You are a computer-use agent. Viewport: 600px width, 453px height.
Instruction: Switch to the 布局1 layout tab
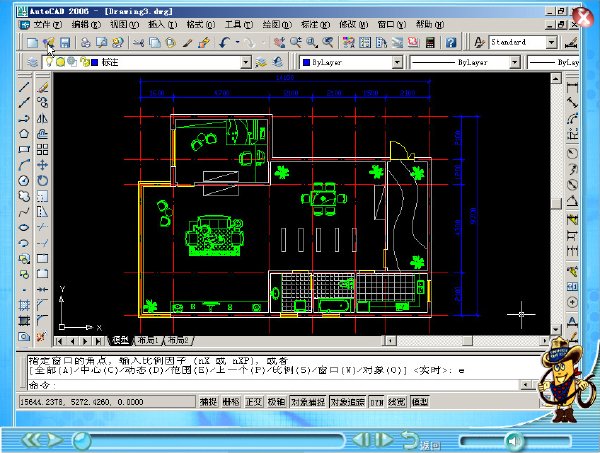[149, 340]
